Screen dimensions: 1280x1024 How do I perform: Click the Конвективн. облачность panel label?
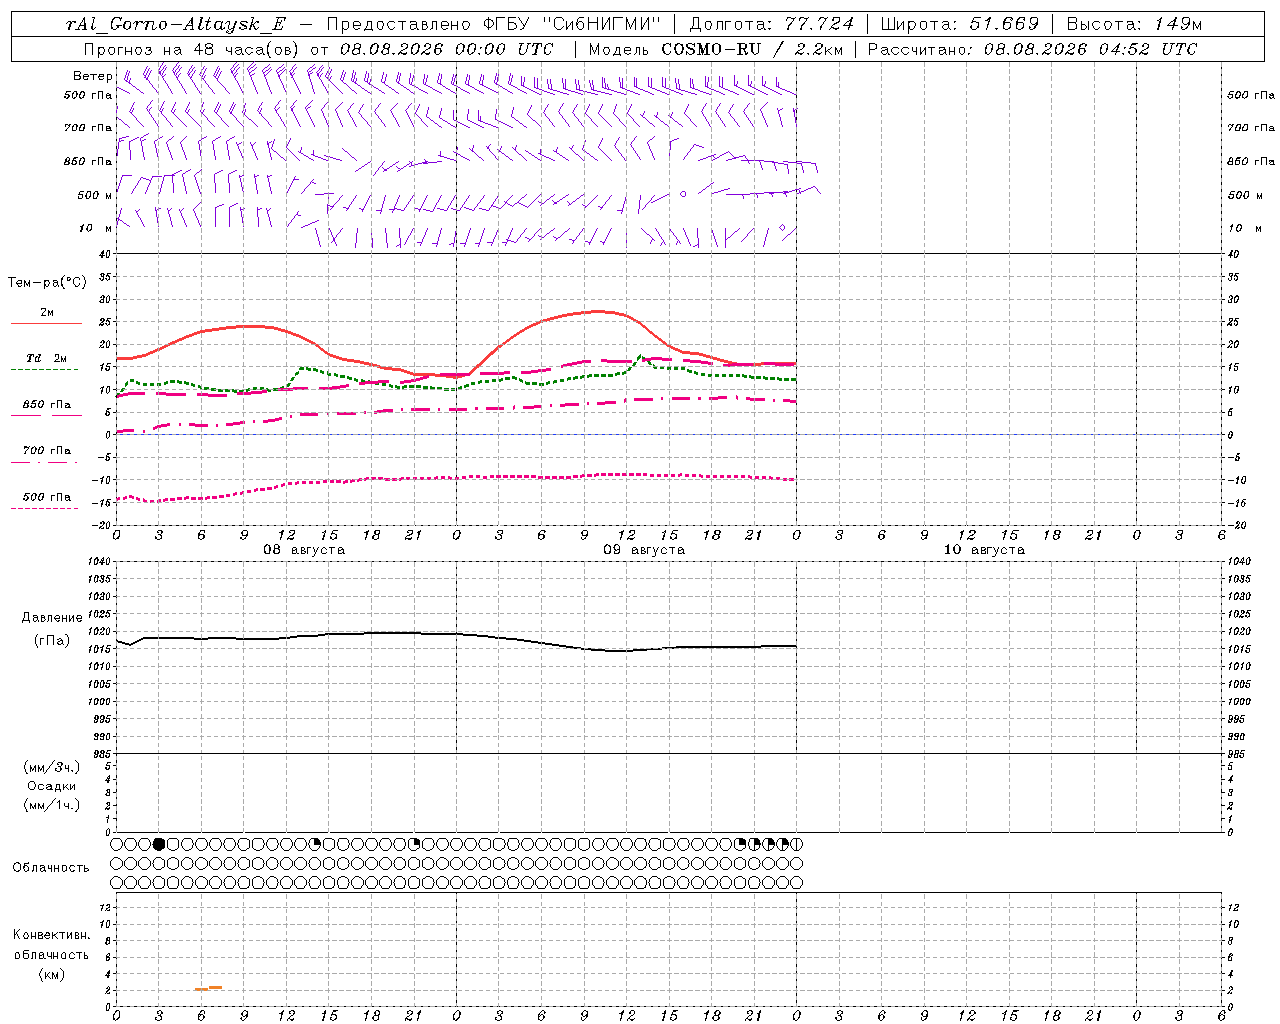[51, 954]
